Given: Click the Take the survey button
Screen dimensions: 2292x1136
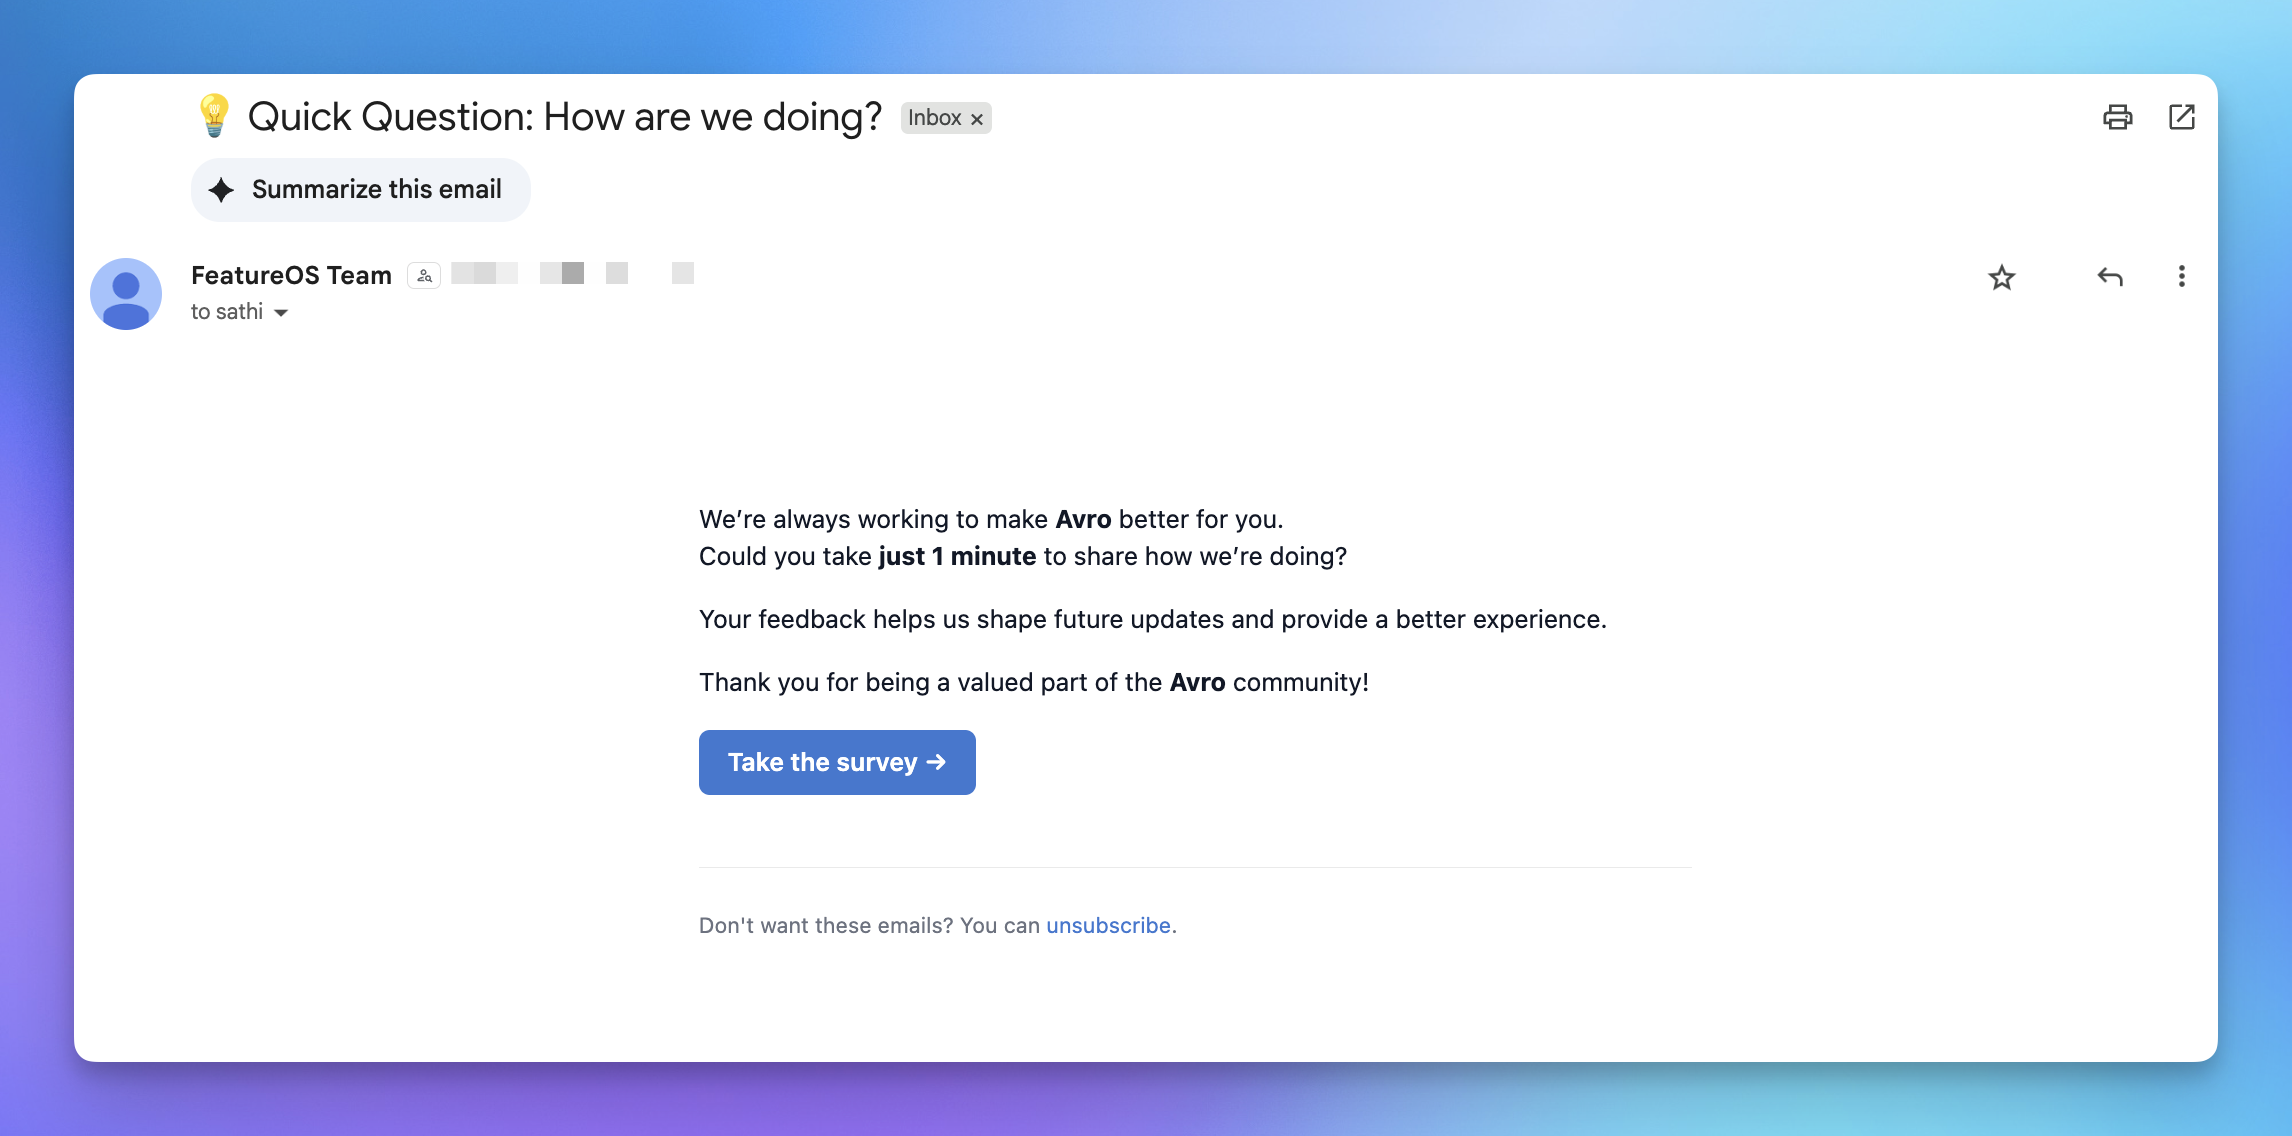Looking at the screenshot, I should [836, 762].
